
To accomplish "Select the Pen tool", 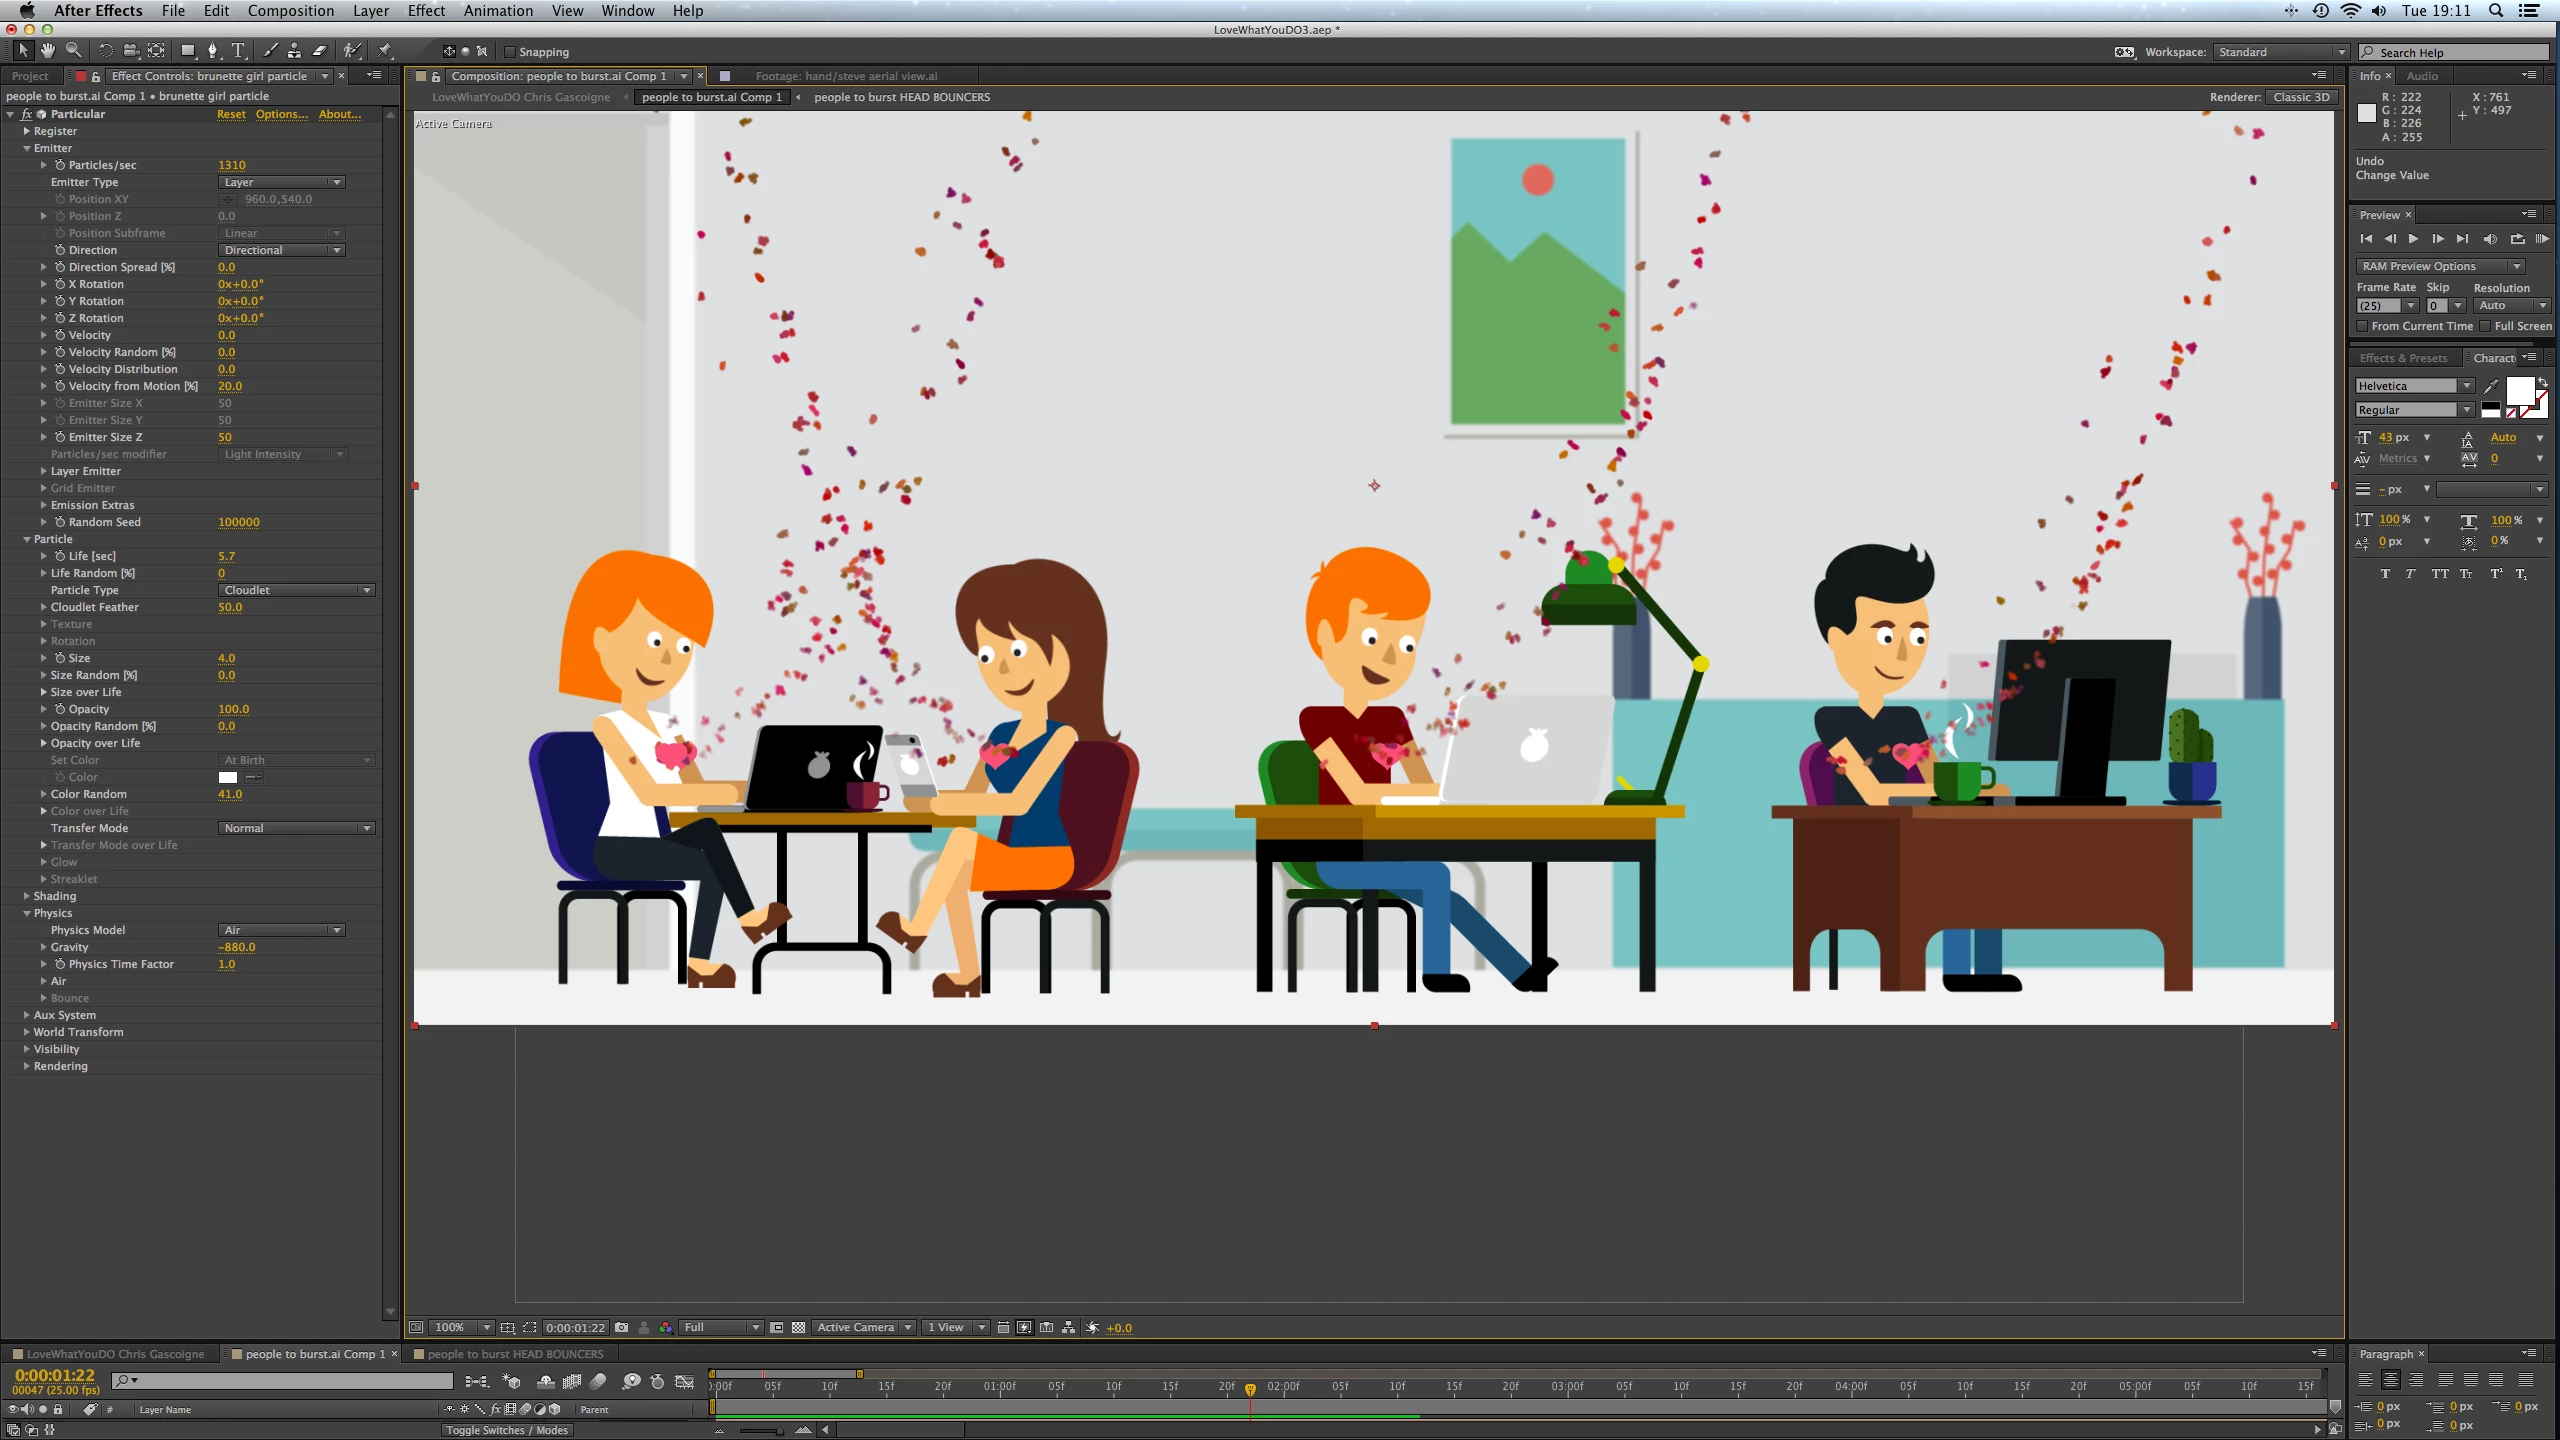I will point(212,51).
